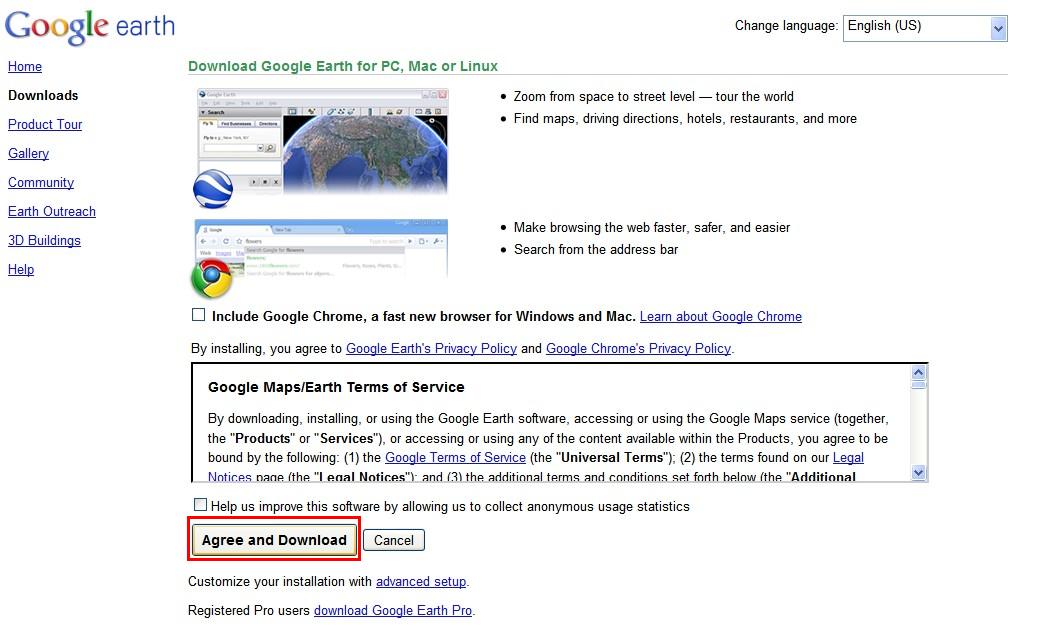The width and height of the screenshot is (1042, 644).
Task: Open the Google Earth application screenshot thumbnail
Action: [322, 142]
